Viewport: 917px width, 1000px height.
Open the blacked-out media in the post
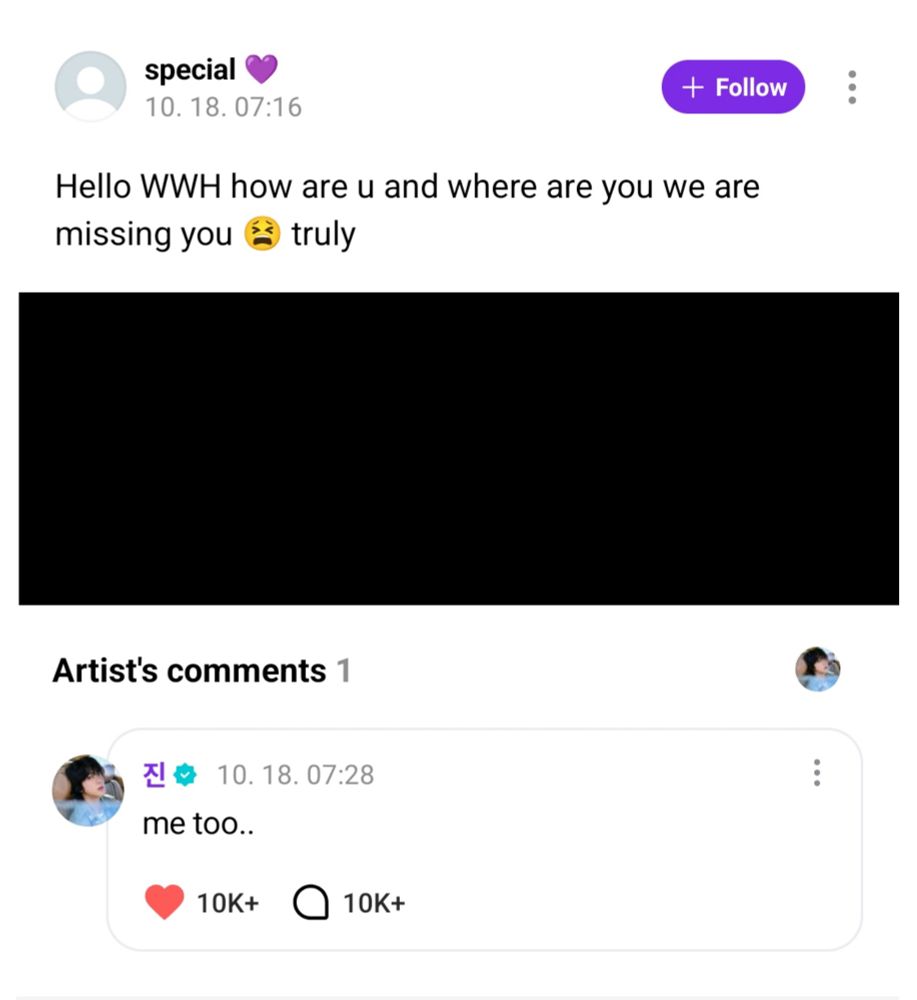pyautogui.click(x=458, y=448)
